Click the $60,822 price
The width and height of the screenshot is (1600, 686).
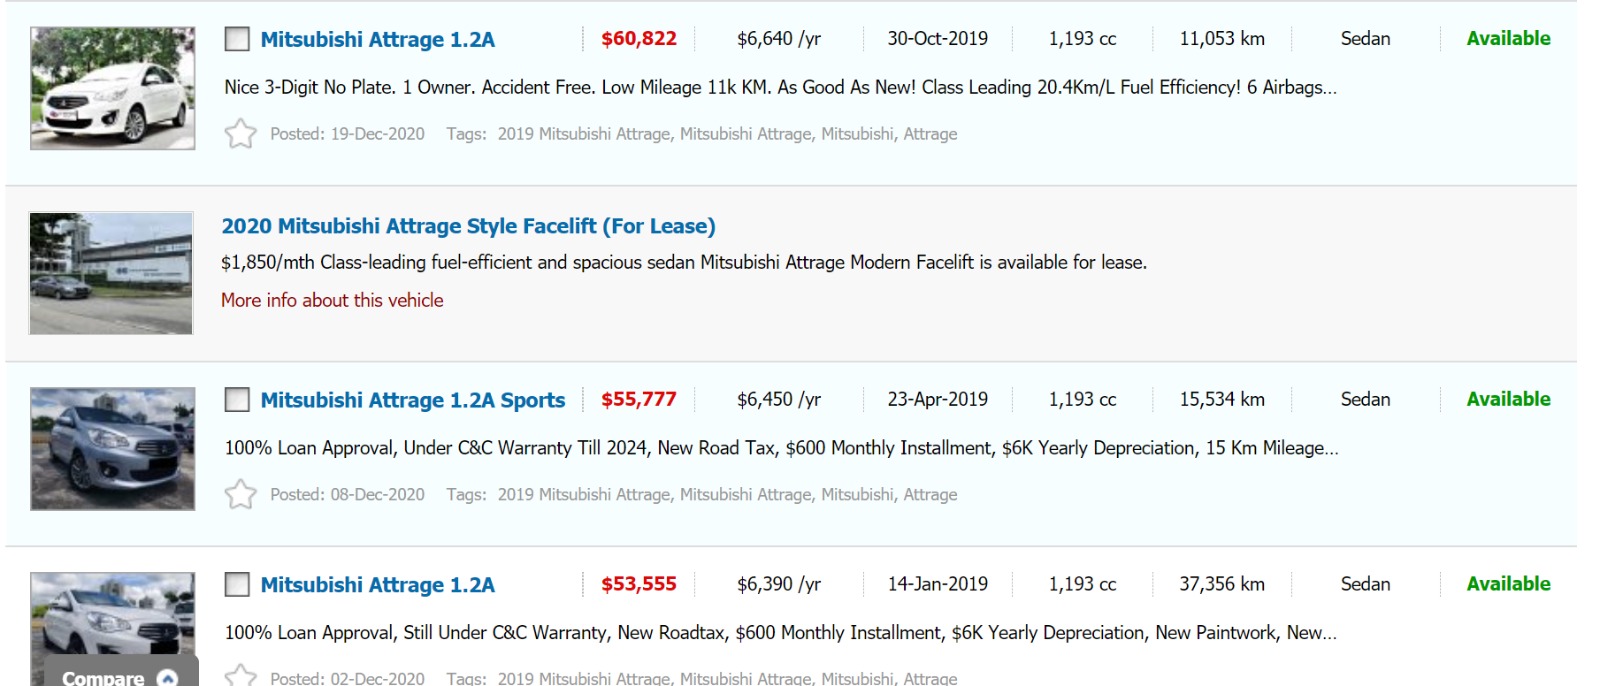coord(638,39)
